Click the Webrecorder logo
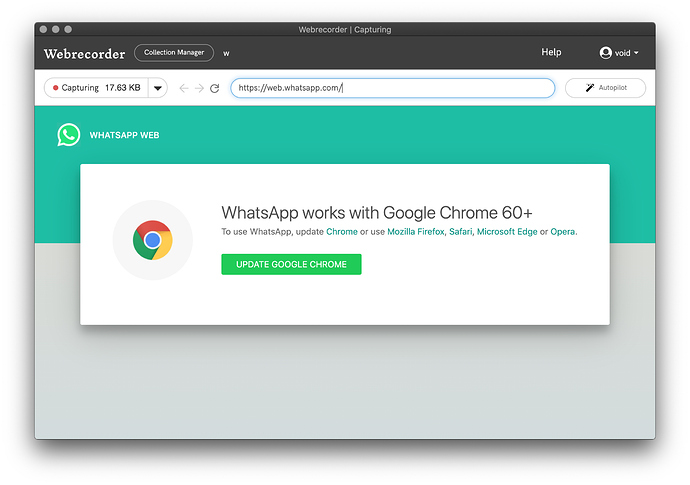Viewport: 690px width, 485px height. coord(84,53)
